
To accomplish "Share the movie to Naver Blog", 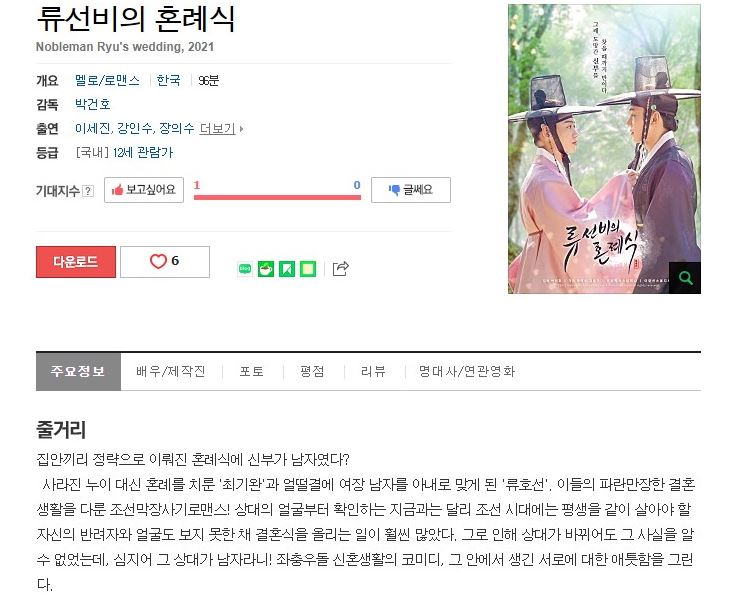I will [245, 269].
